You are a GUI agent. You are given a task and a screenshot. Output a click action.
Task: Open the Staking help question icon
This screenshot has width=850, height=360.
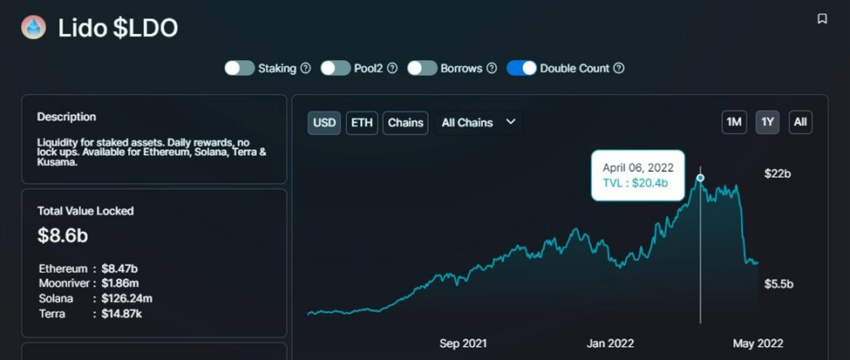306,68
